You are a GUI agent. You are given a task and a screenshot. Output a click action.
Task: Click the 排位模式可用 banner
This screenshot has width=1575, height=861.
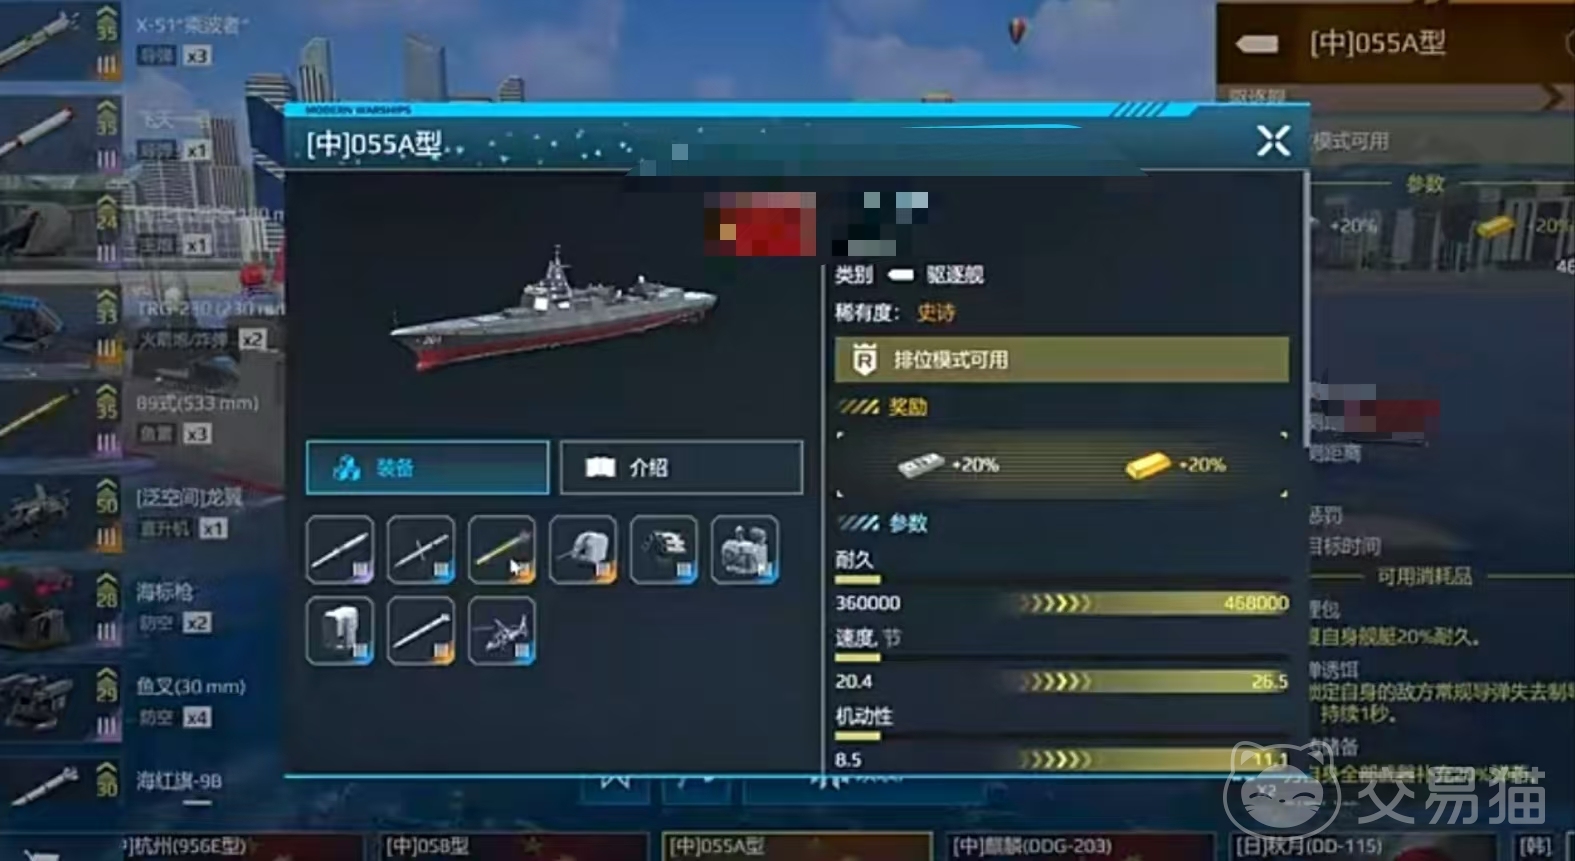click(1062, 359)
